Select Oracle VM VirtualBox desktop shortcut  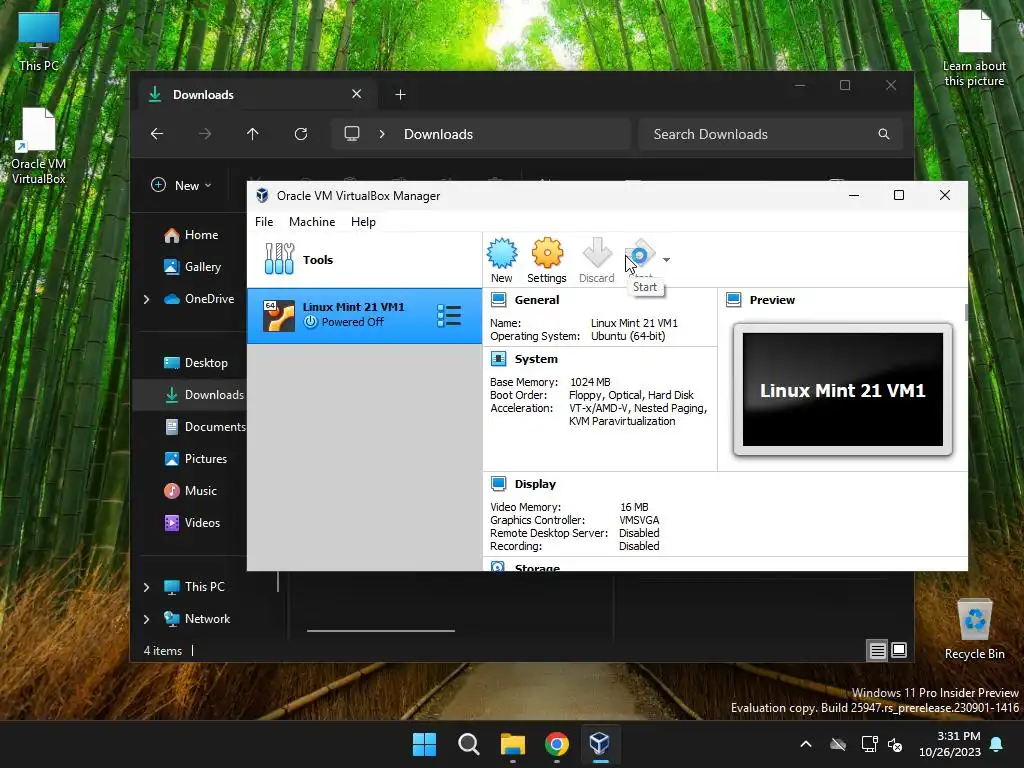(x=39, y=146)
